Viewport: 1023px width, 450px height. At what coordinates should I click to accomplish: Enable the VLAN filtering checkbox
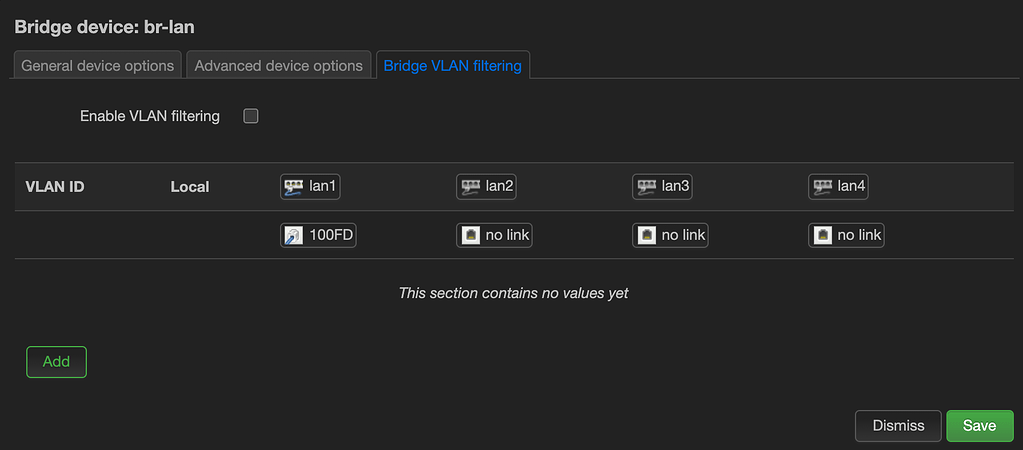[251, 116]
